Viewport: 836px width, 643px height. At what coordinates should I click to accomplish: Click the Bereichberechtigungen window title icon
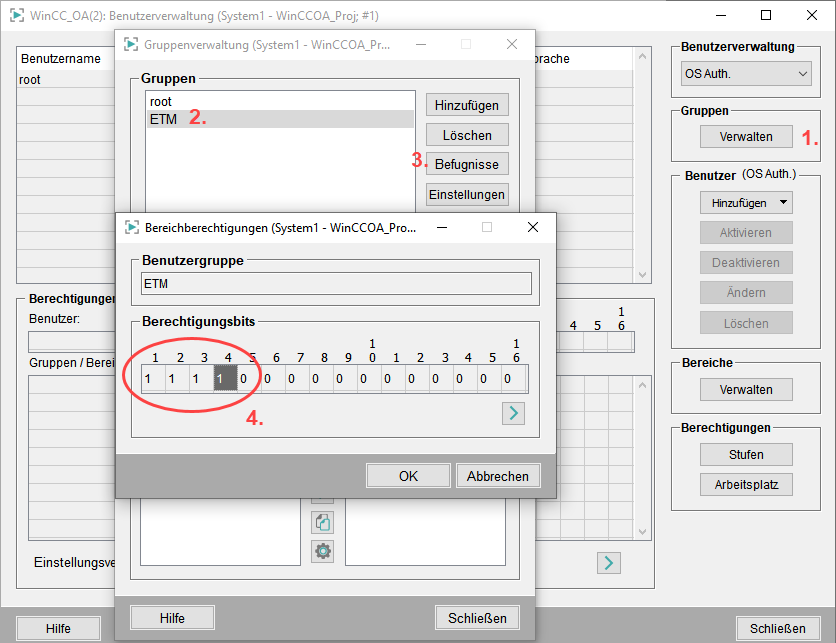coord(131,227)
